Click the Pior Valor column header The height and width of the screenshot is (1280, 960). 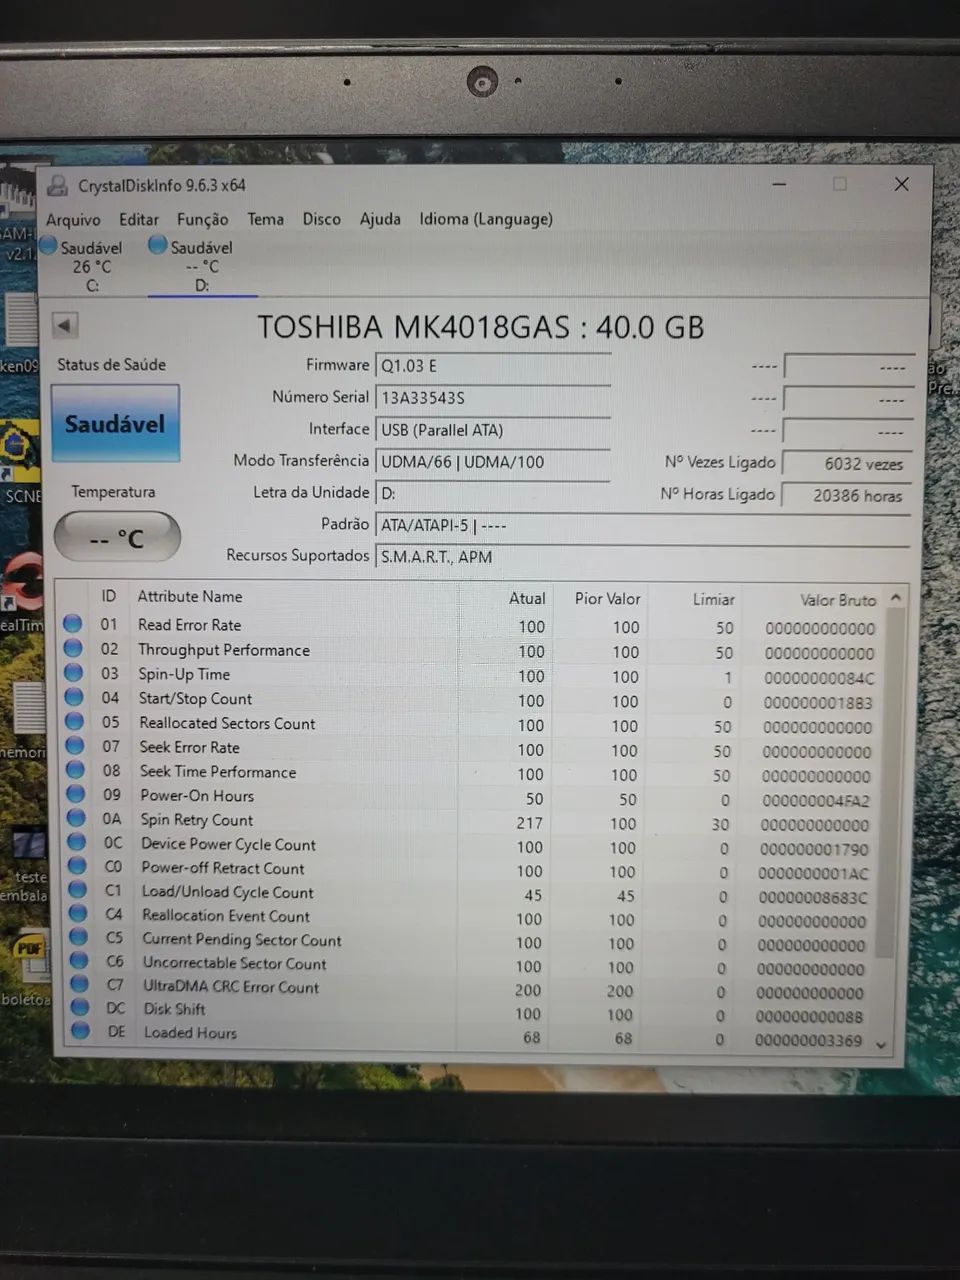pyautogui.click(x=607, y=598)
